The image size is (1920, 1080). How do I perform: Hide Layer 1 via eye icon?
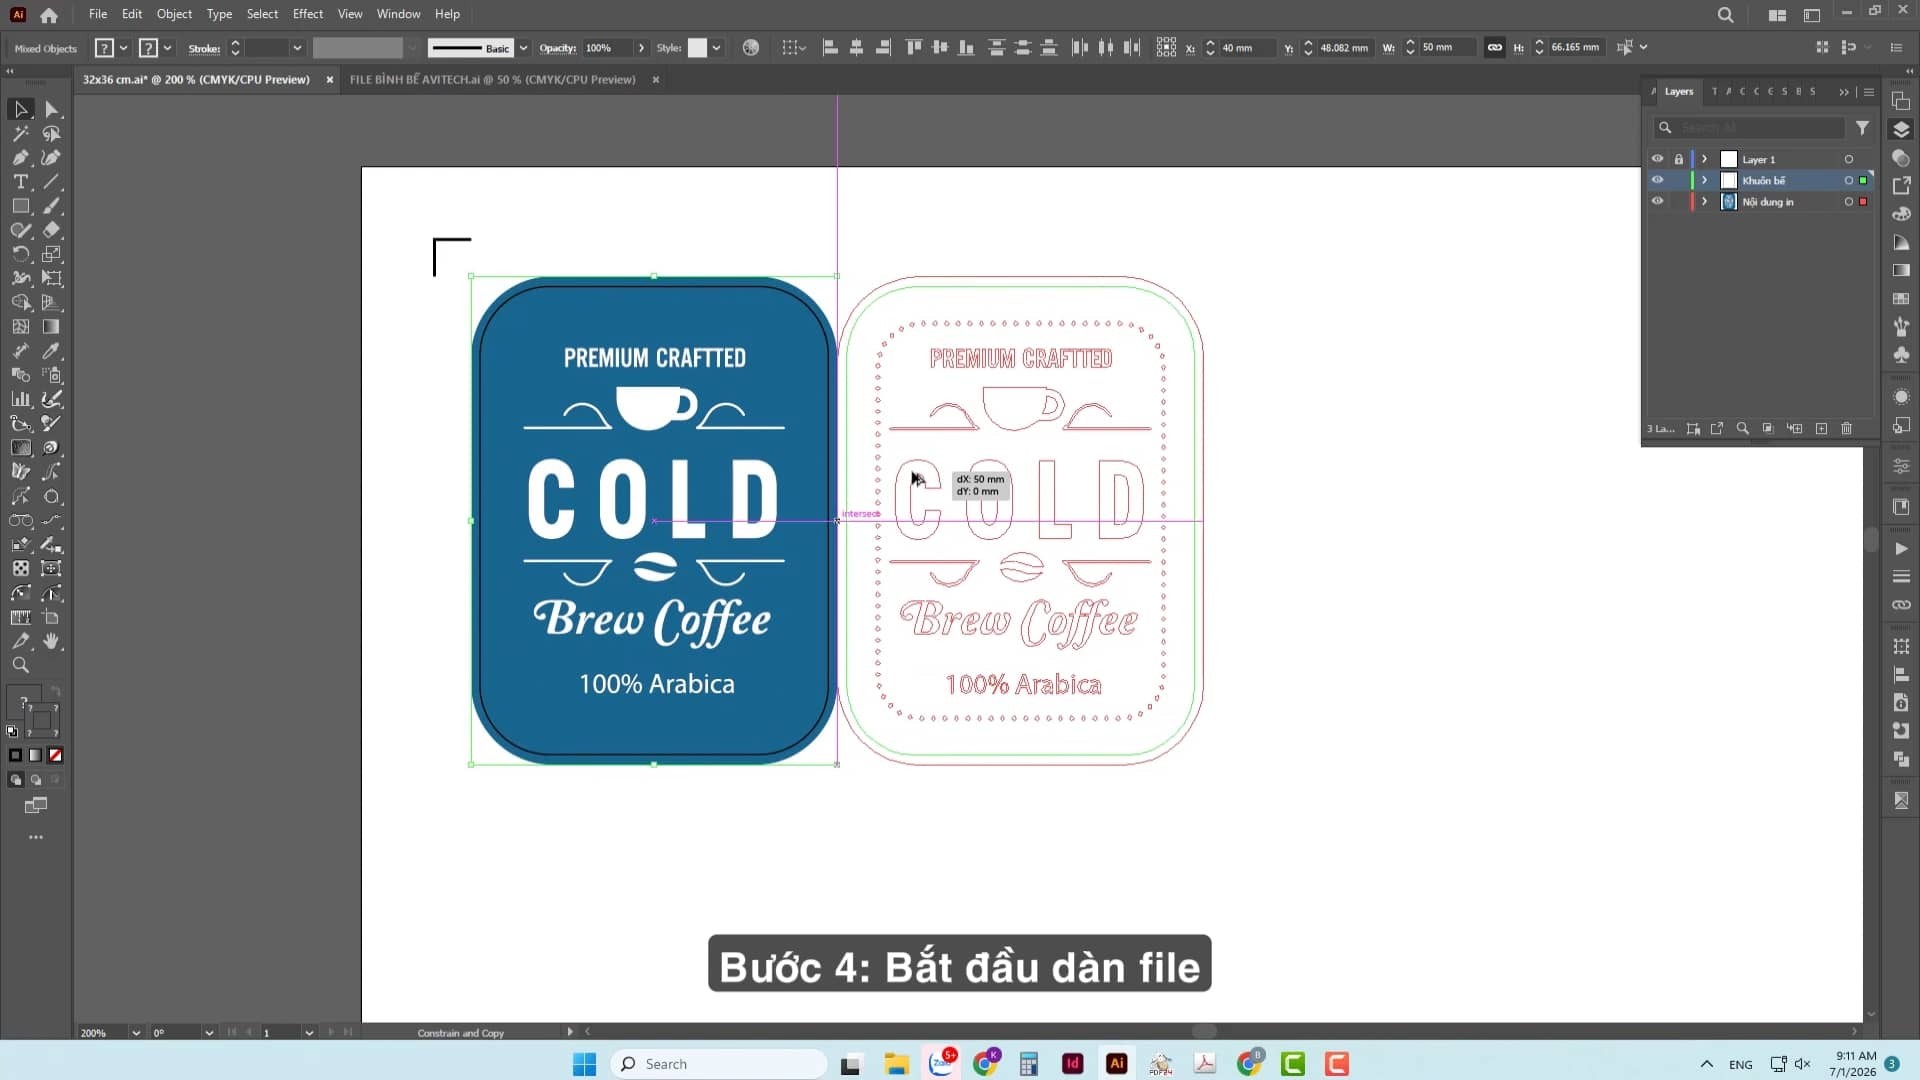1657,159
